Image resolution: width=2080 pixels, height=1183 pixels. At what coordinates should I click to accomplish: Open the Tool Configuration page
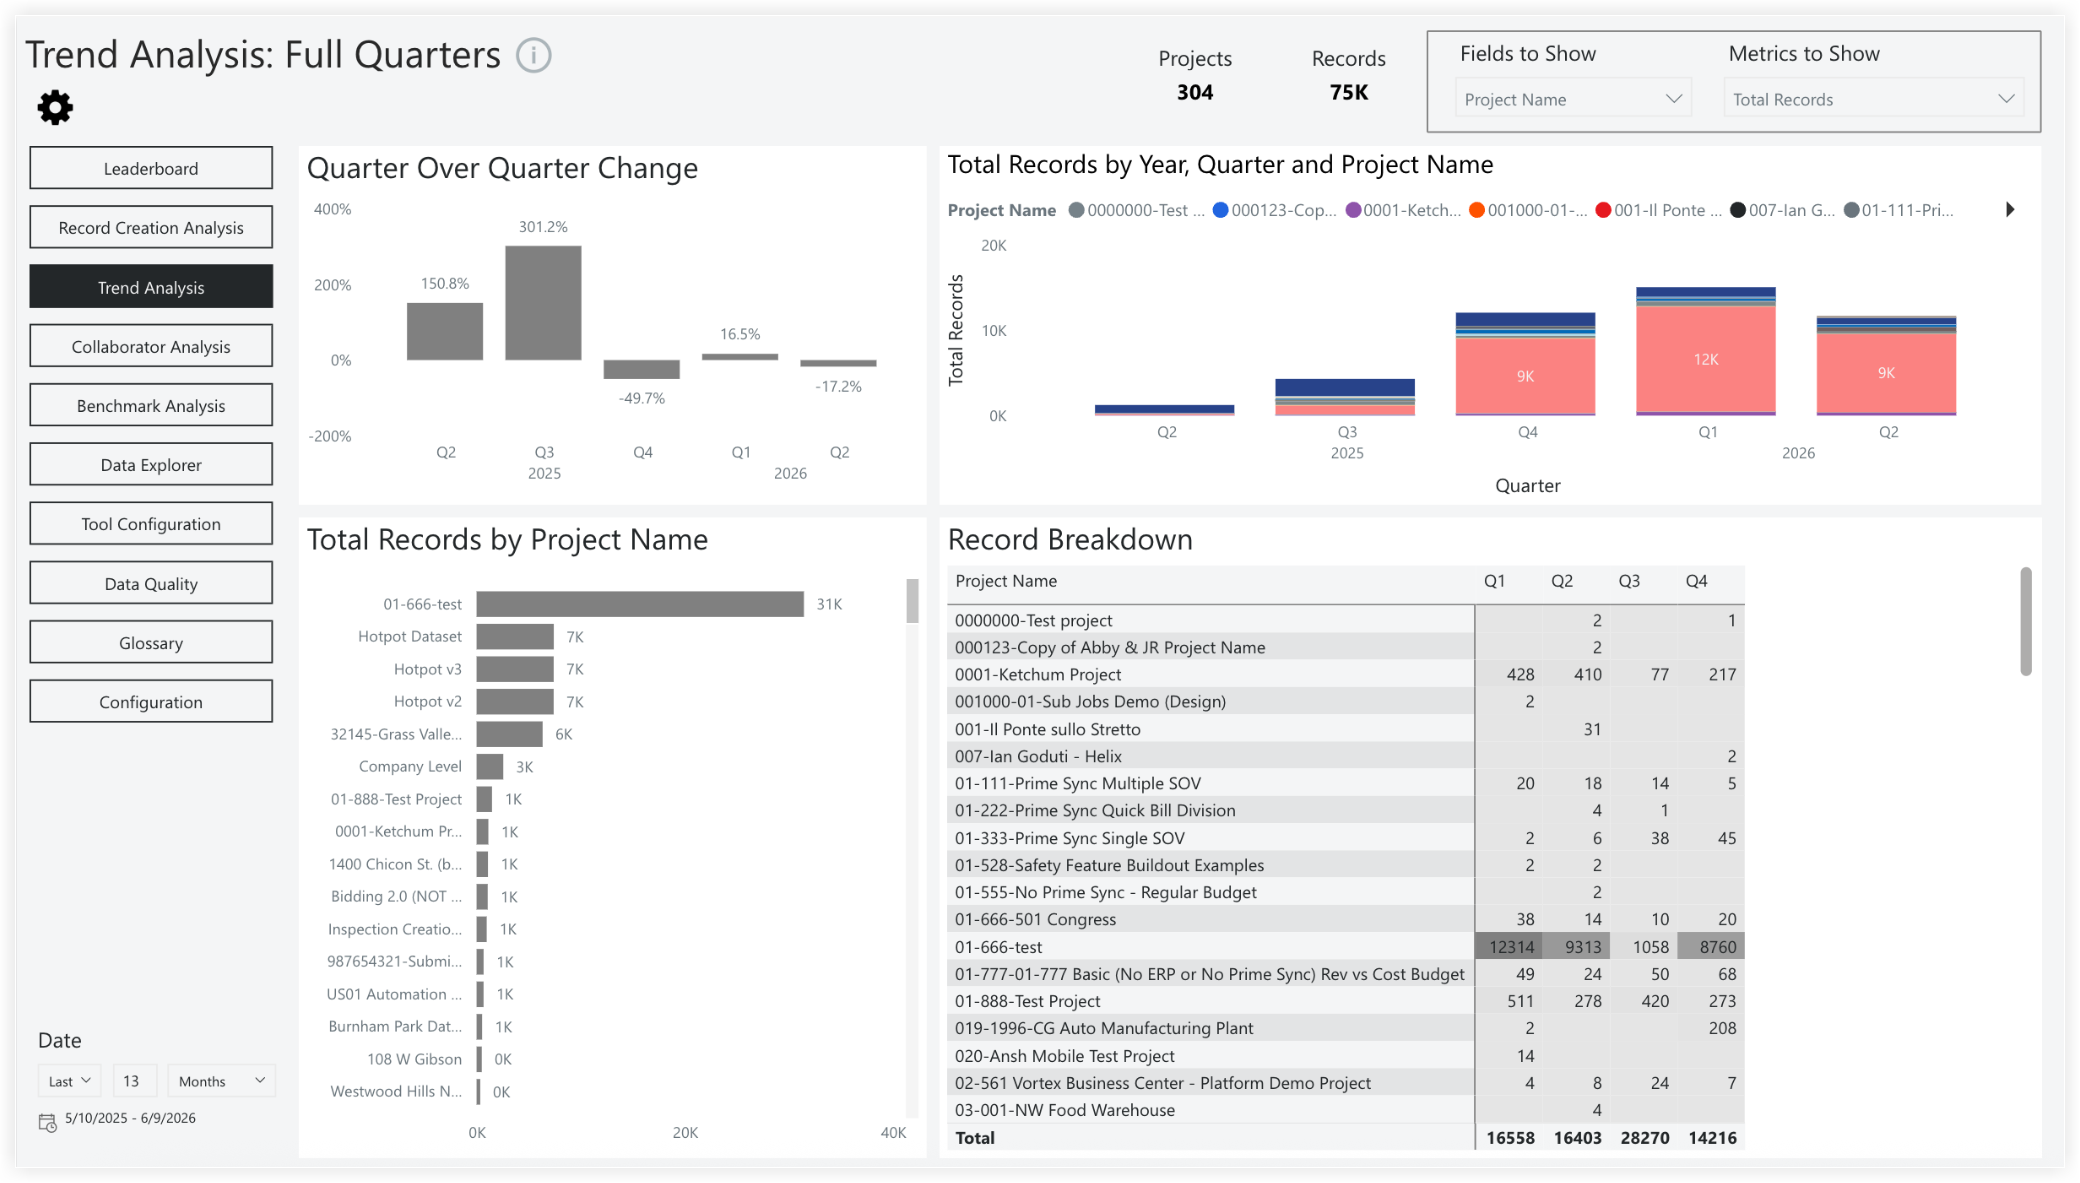coord(151,523)
